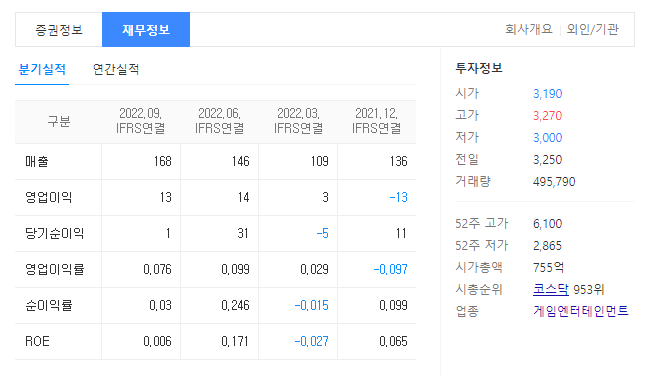Switch to the 증권정보 tab
The image size is (662, 376).
59,30
